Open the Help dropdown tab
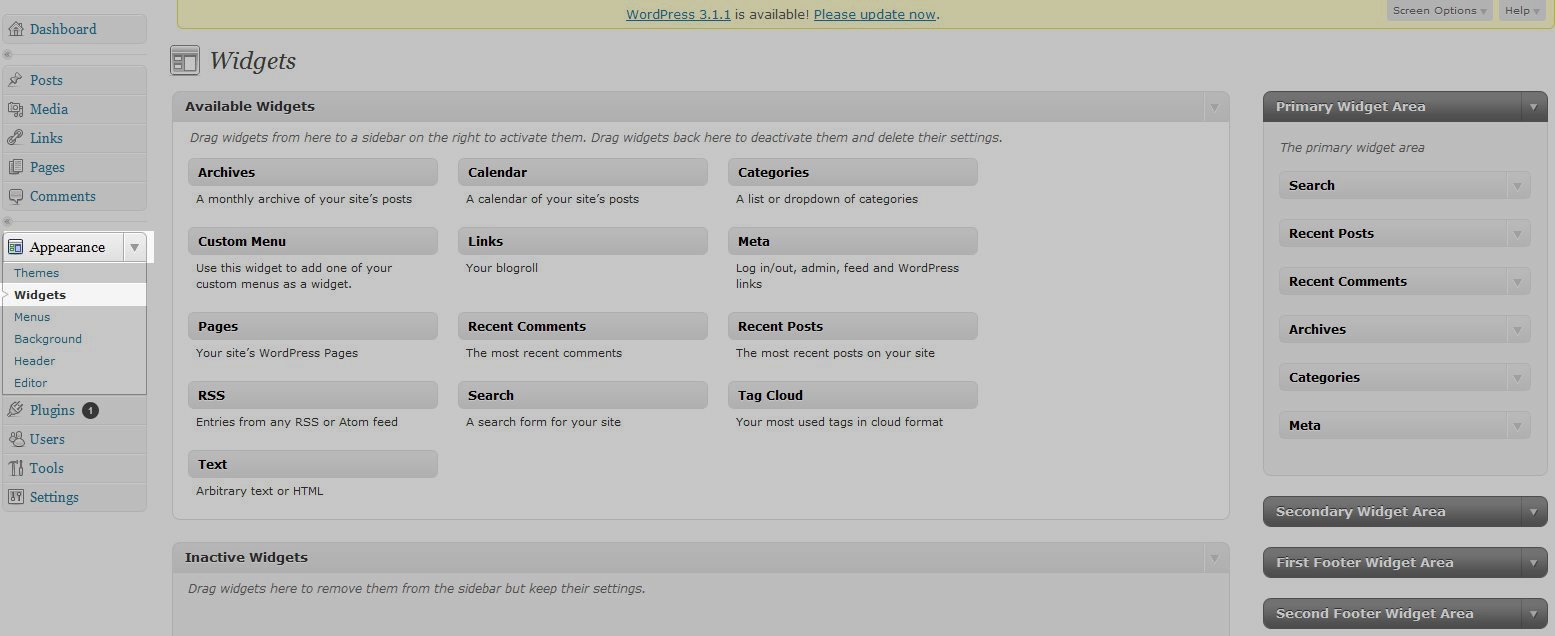The image size is (1555, 636). pos(1522,11)
